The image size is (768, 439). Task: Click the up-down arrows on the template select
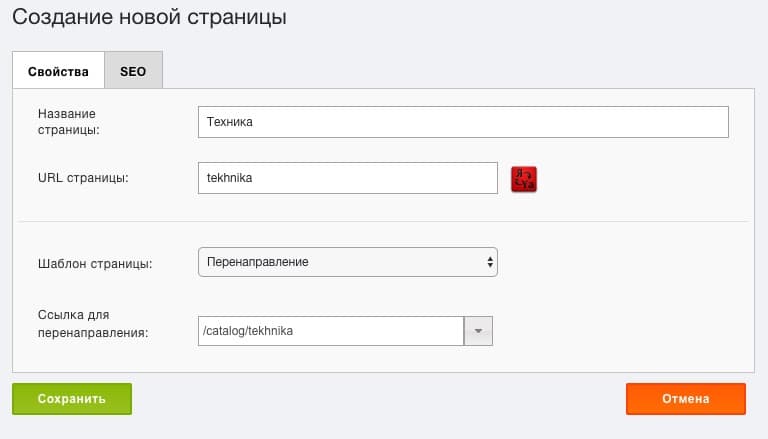[x=490, y=262]
